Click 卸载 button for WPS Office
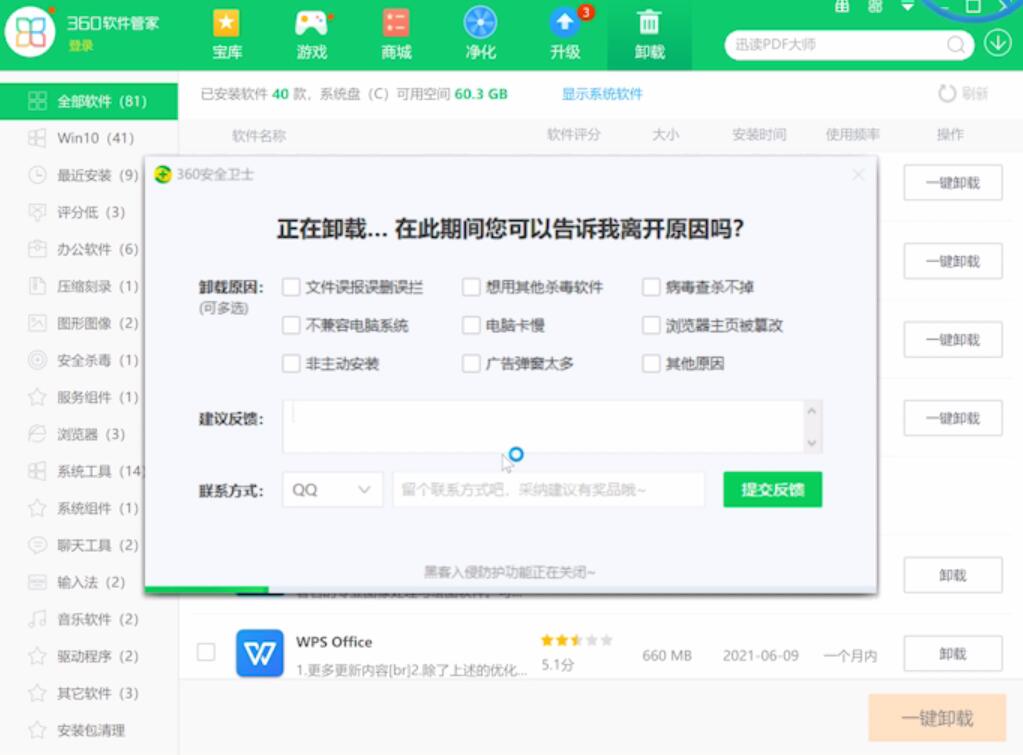 coord(953,653)
